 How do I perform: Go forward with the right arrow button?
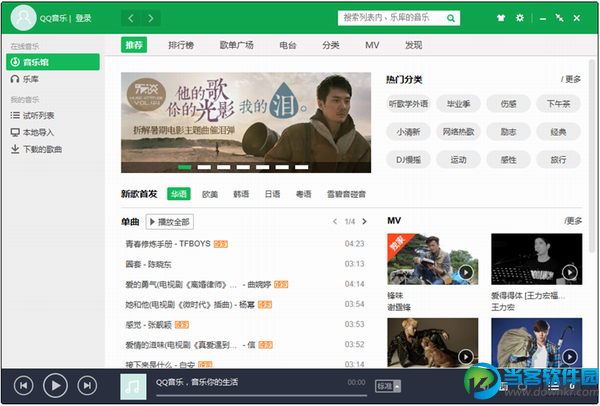(151, 18)
